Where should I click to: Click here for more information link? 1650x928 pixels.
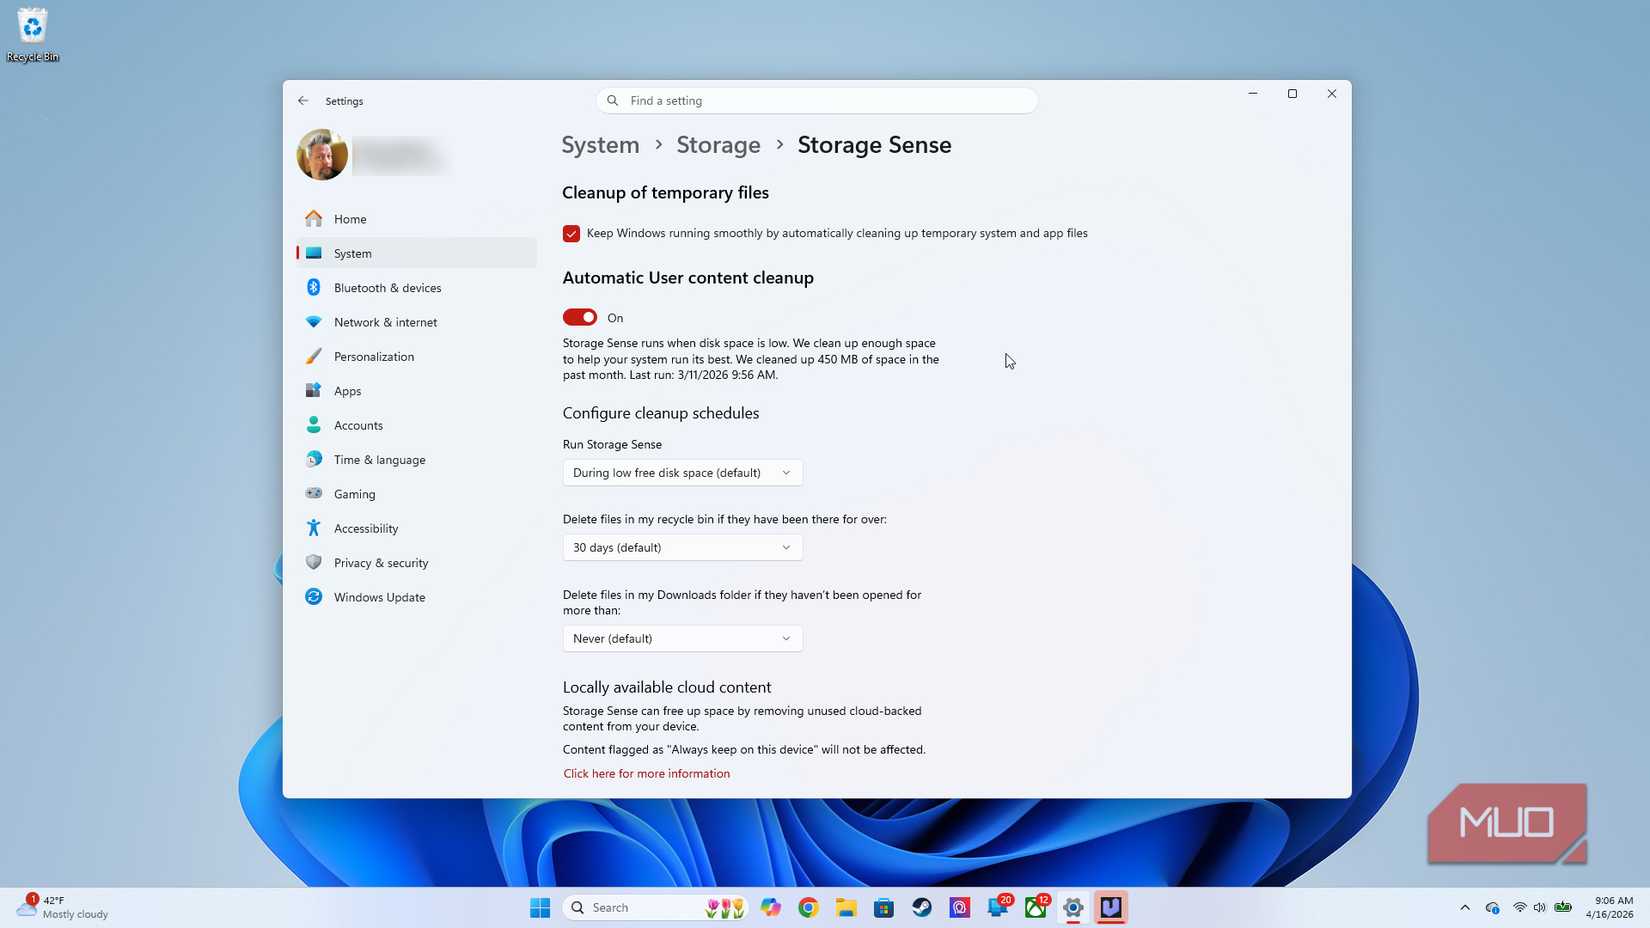point(646,773)
